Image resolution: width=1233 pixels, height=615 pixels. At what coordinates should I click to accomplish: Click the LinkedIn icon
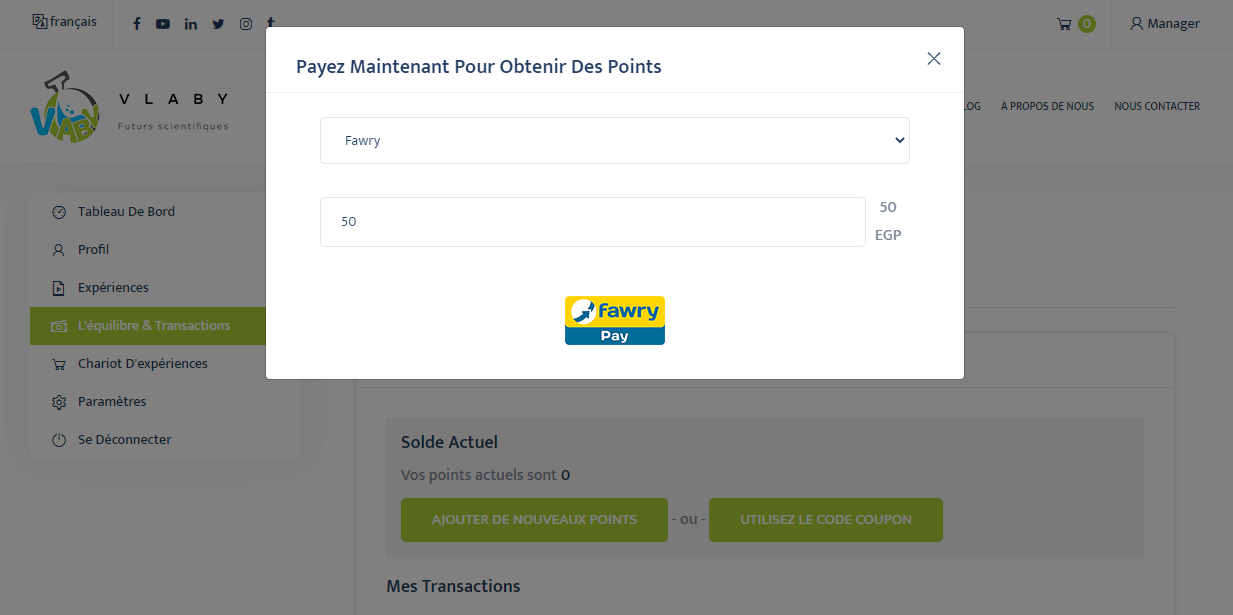coord(191,24)
